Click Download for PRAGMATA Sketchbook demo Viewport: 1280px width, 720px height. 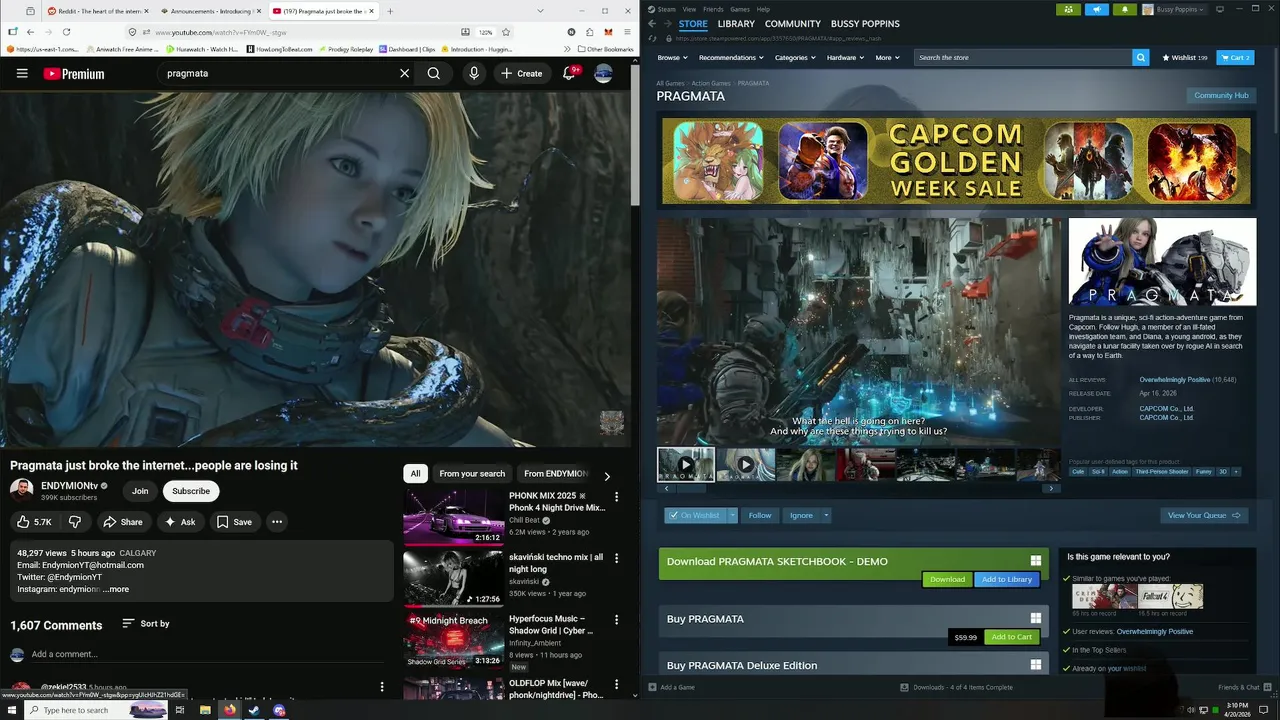[947, 579]
